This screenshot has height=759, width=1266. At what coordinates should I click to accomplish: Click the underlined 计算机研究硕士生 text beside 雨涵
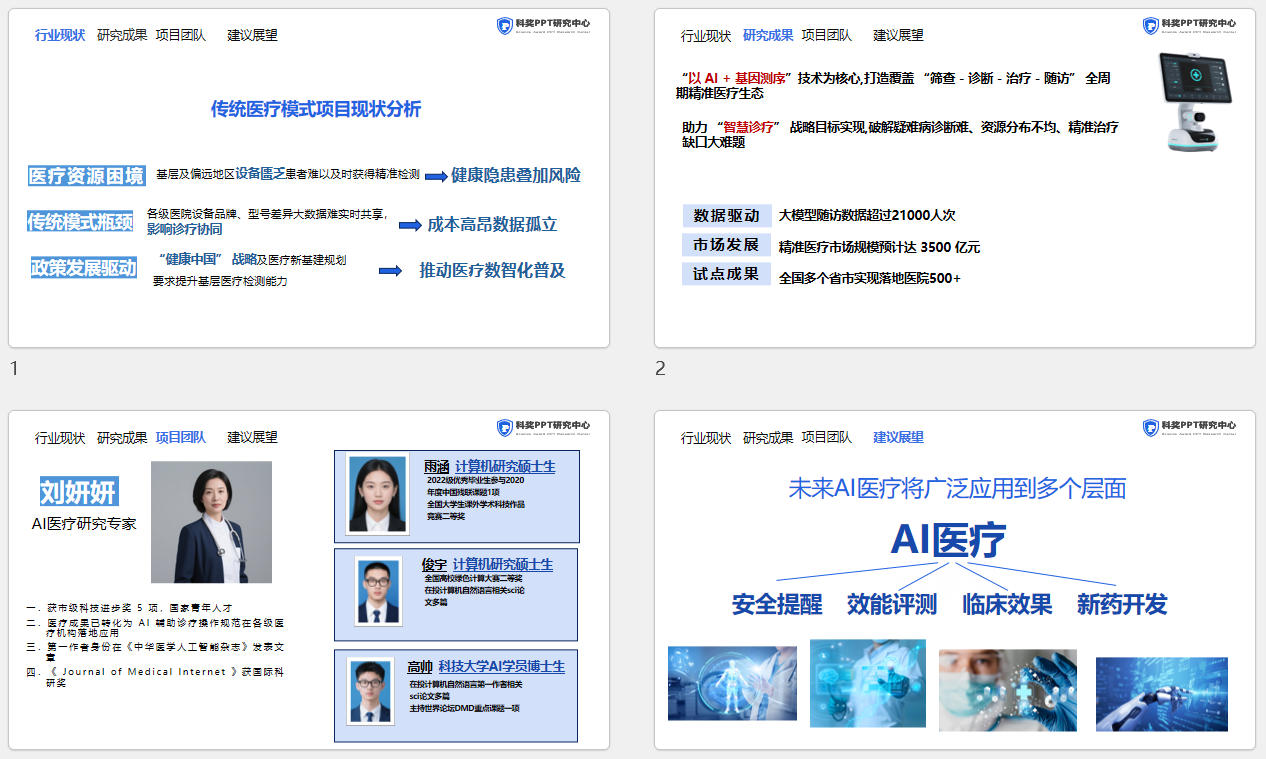click(505, 467)
